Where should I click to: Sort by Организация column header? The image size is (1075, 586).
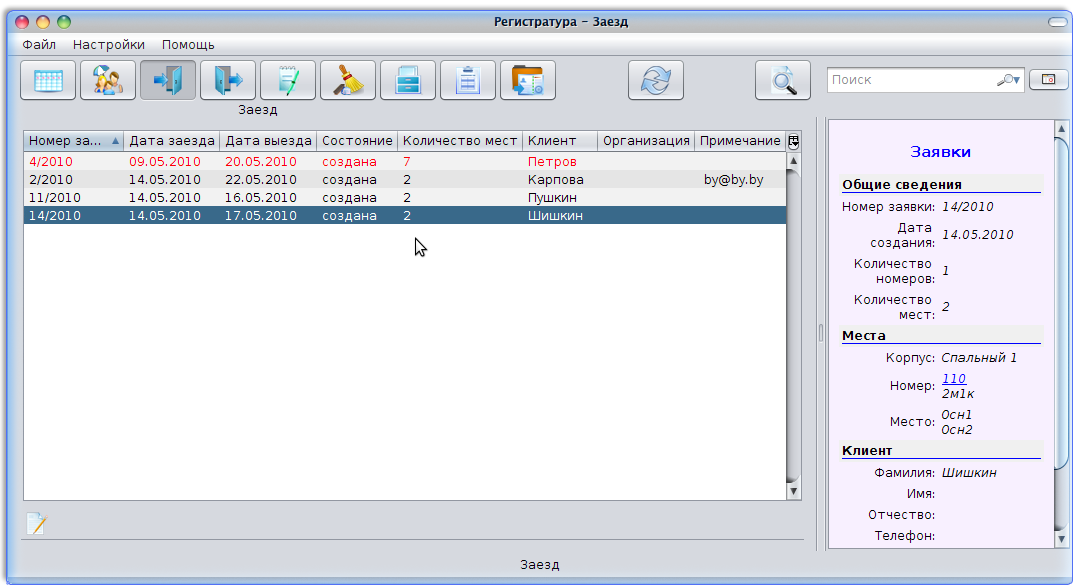point(647,141)
